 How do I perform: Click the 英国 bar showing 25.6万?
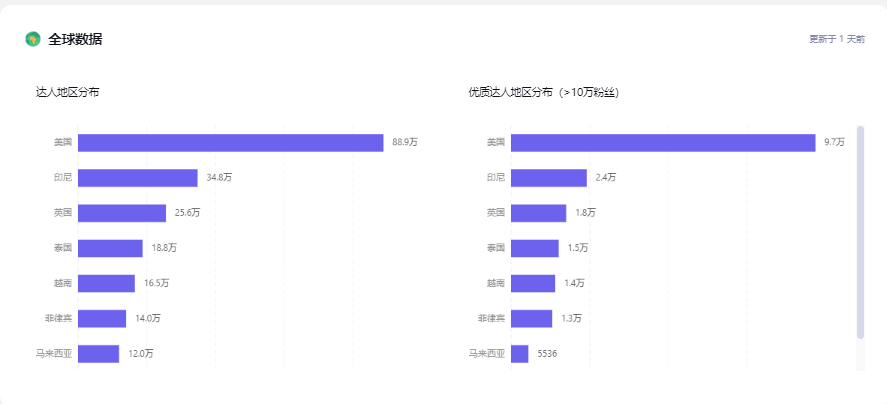click(122, 213)
